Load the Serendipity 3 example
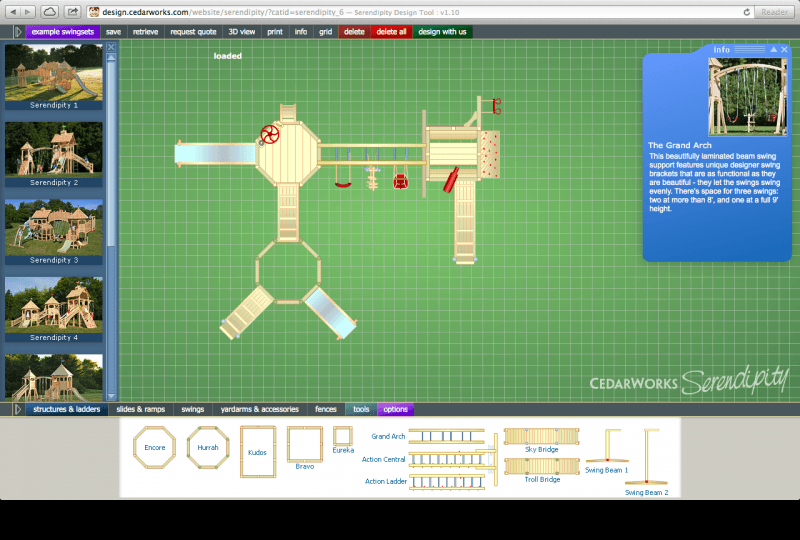The width and height of the screenshot is (800, 540). (x=54, y=232)
